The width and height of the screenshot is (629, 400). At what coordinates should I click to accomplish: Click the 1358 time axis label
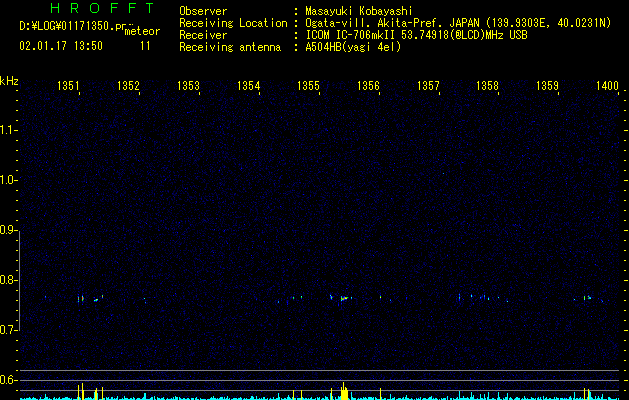pyautogui.click(x=487, y=86)
